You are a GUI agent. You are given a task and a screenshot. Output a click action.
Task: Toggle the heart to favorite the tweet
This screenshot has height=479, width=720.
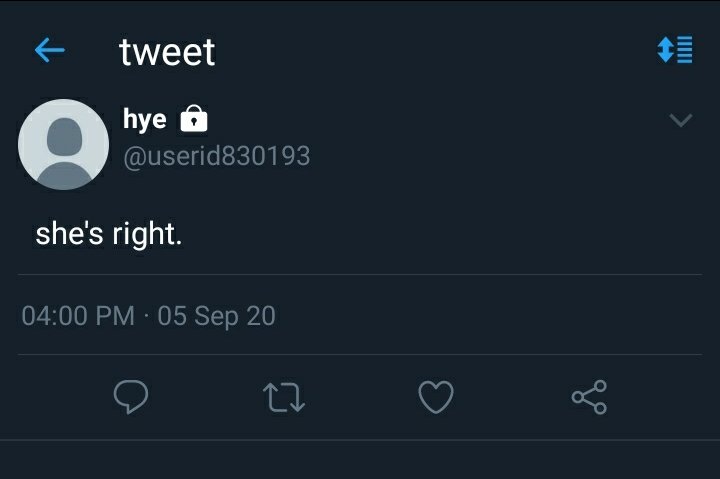pos(436,397)
